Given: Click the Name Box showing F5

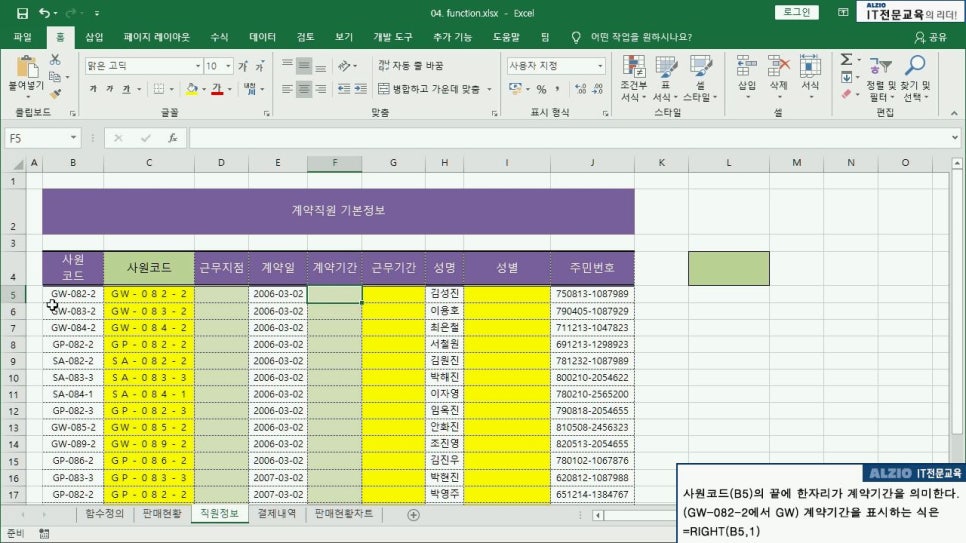Looking at the screenshot, I should point(42,138).
